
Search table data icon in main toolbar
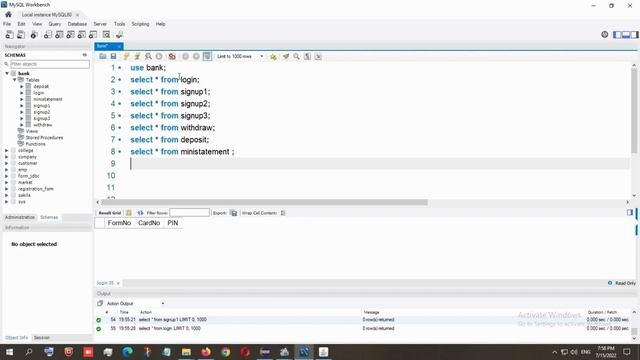pyautogui.click(x=107, y=35)
